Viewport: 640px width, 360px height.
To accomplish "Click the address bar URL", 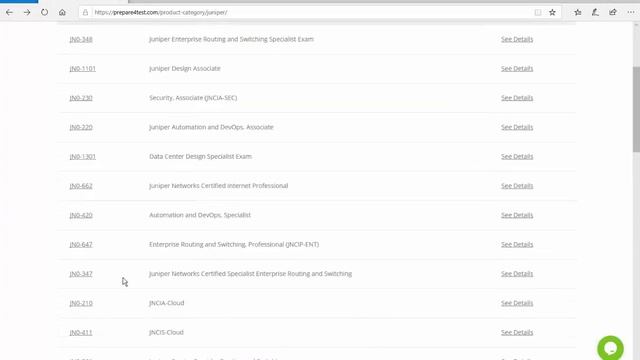I will 161,12.
